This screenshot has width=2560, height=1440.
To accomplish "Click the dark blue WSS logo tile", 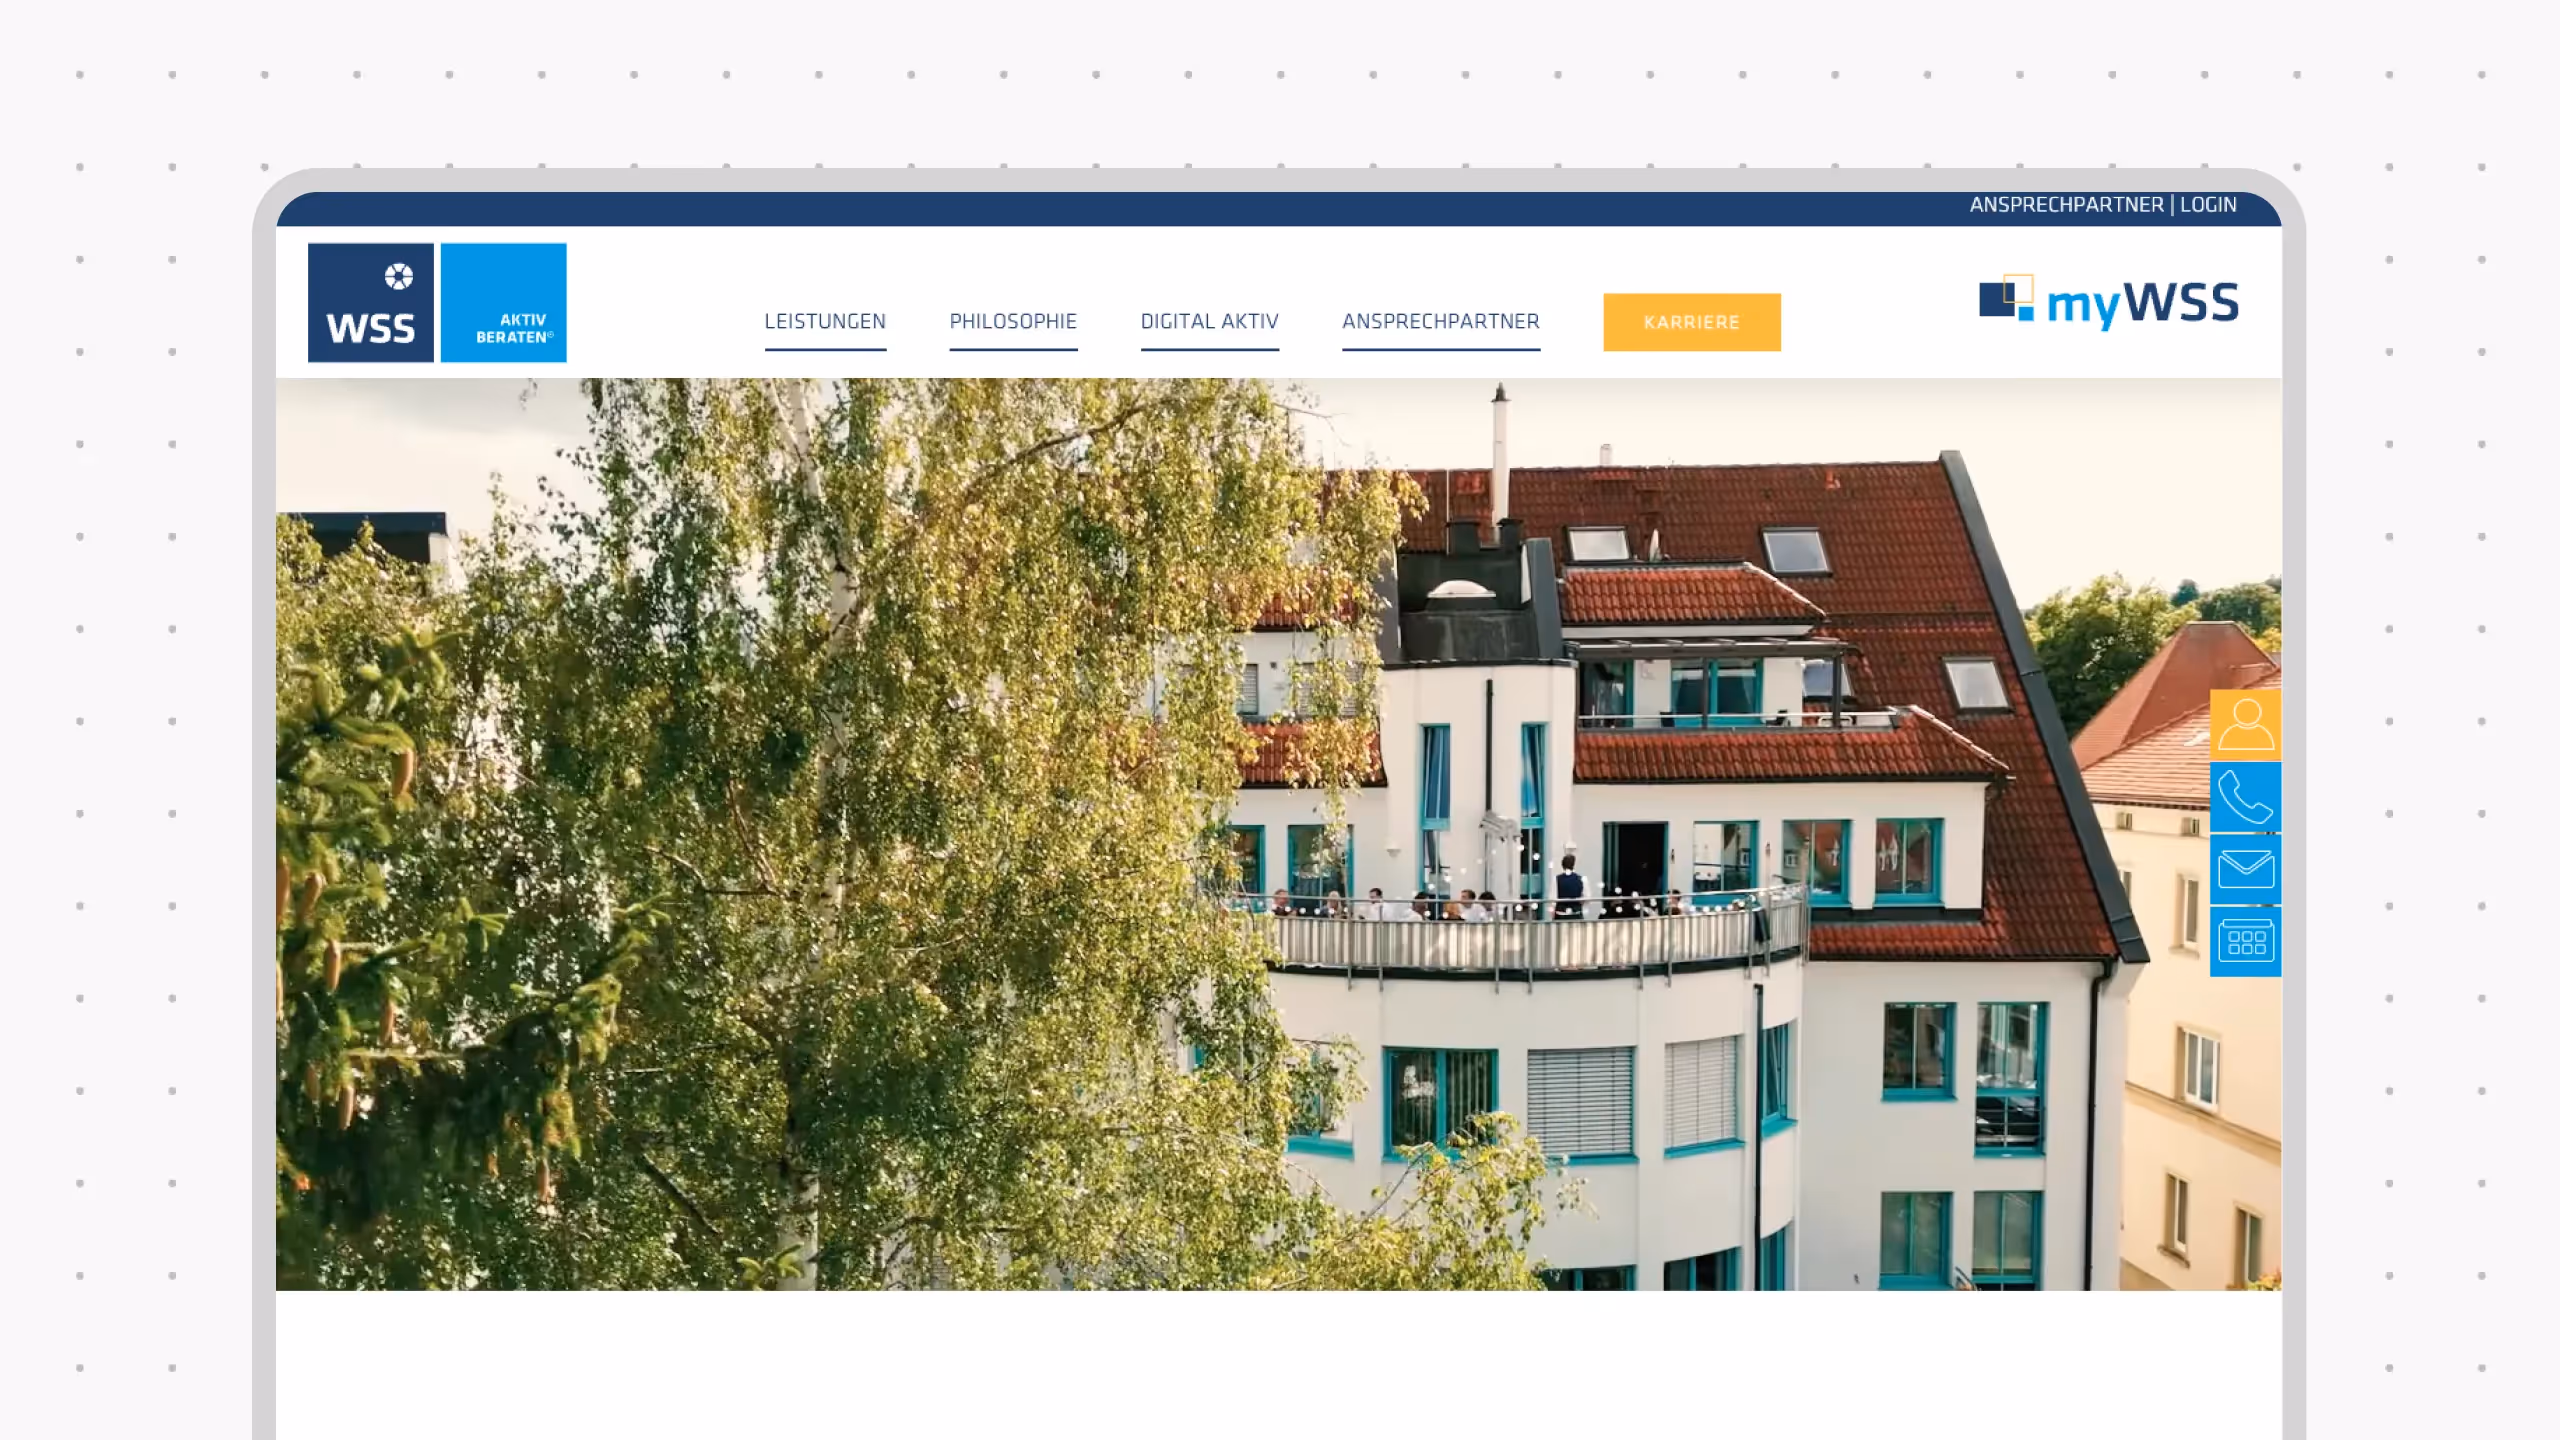I will [x=370, y=318].
